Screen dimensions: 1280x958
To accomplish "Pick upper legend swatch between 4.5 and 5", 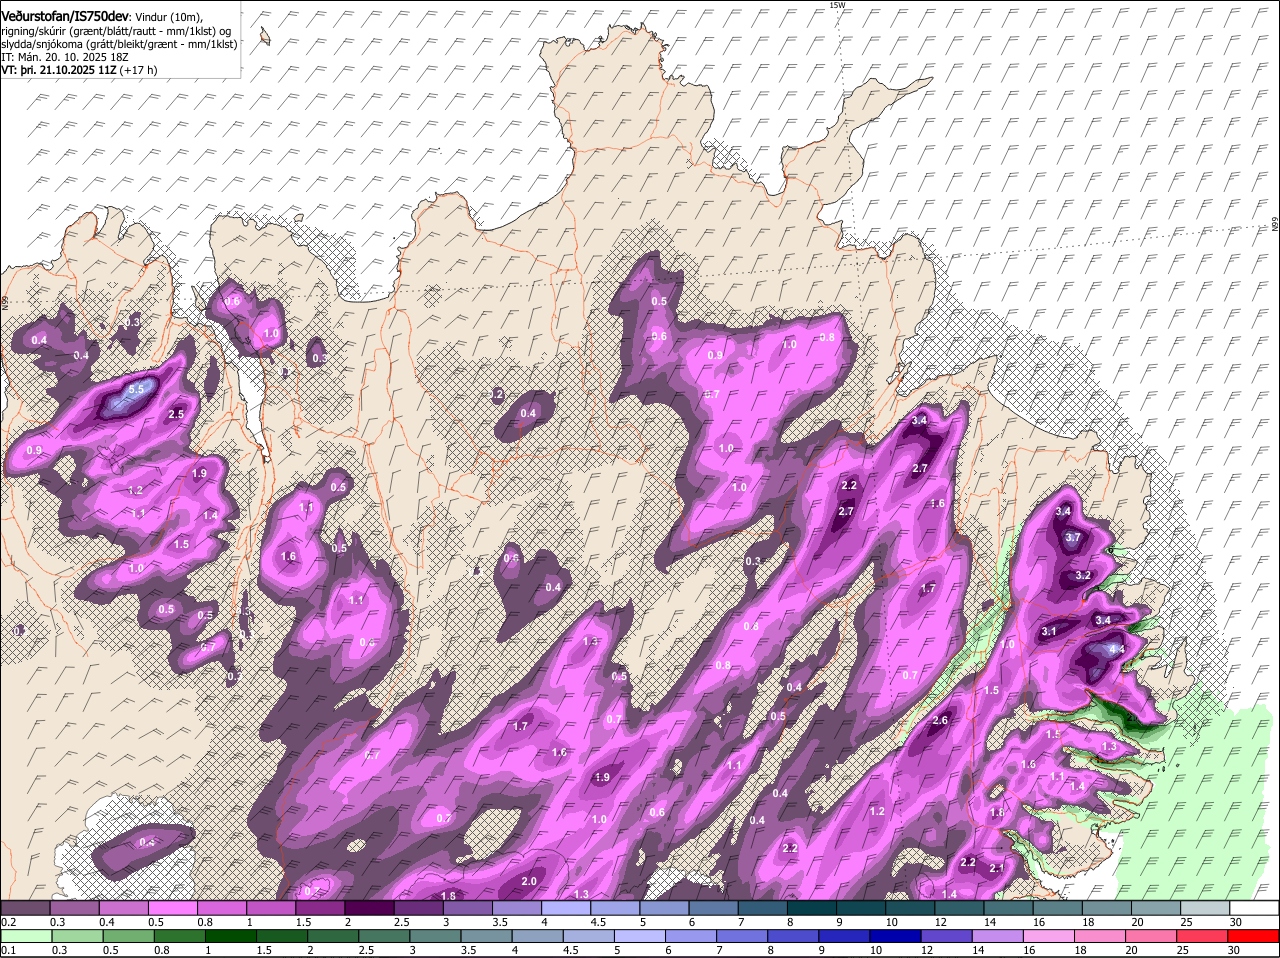I will pyautogui.click(x=615, y=907).
